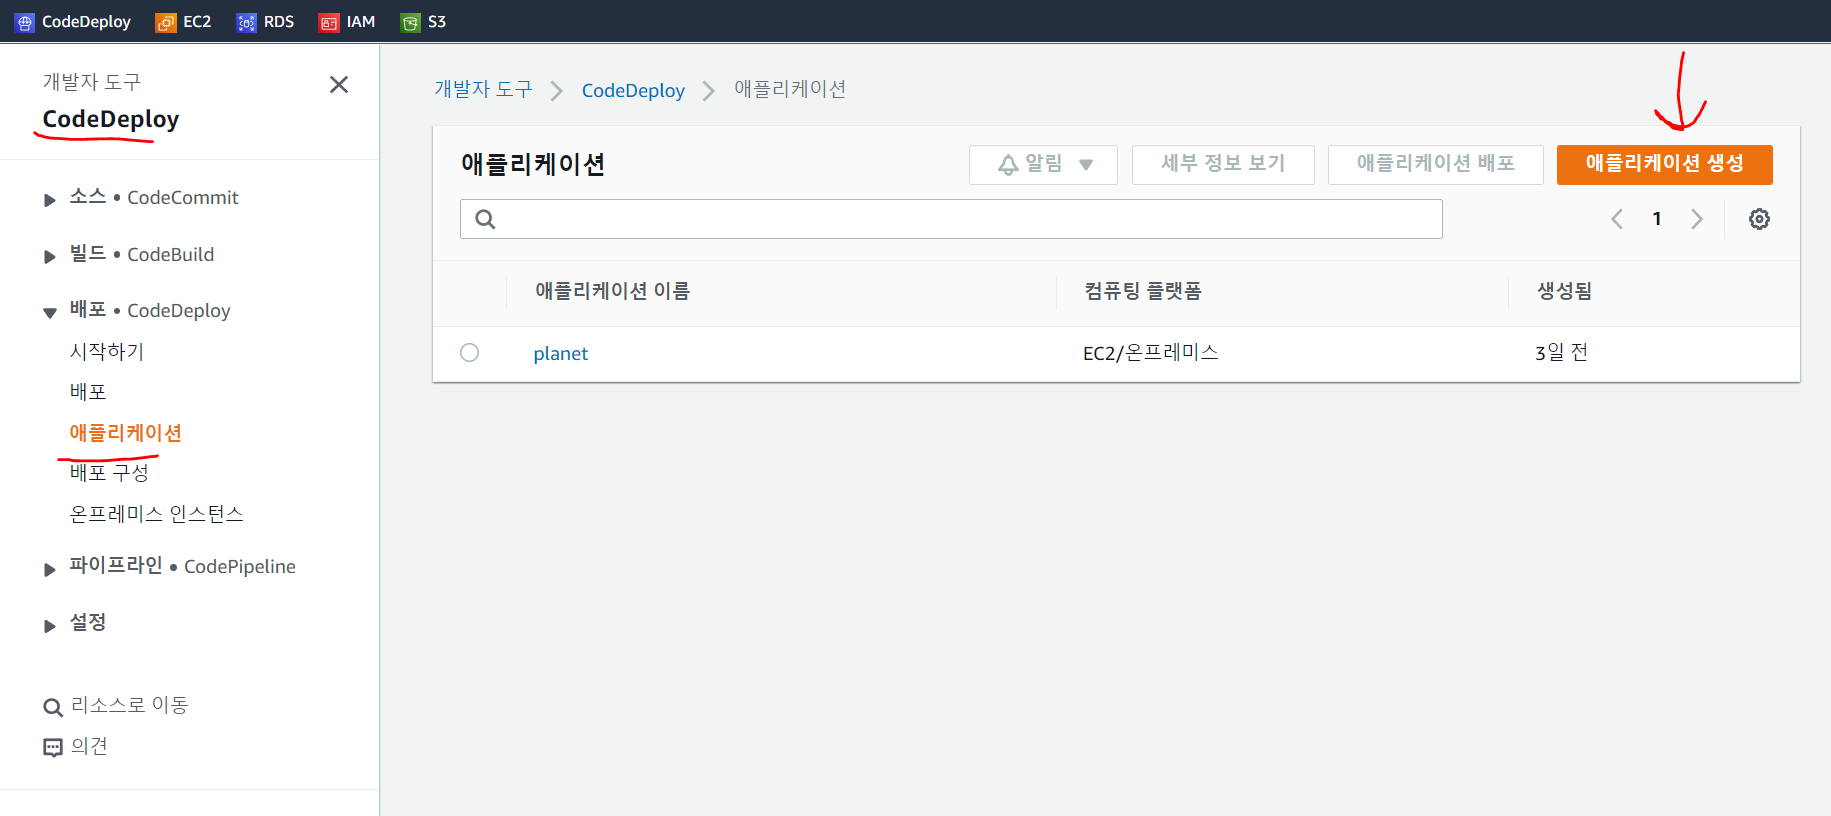Sort by 애플리케이션 이름 column header

pyautogui.click(x=612, y=291)
